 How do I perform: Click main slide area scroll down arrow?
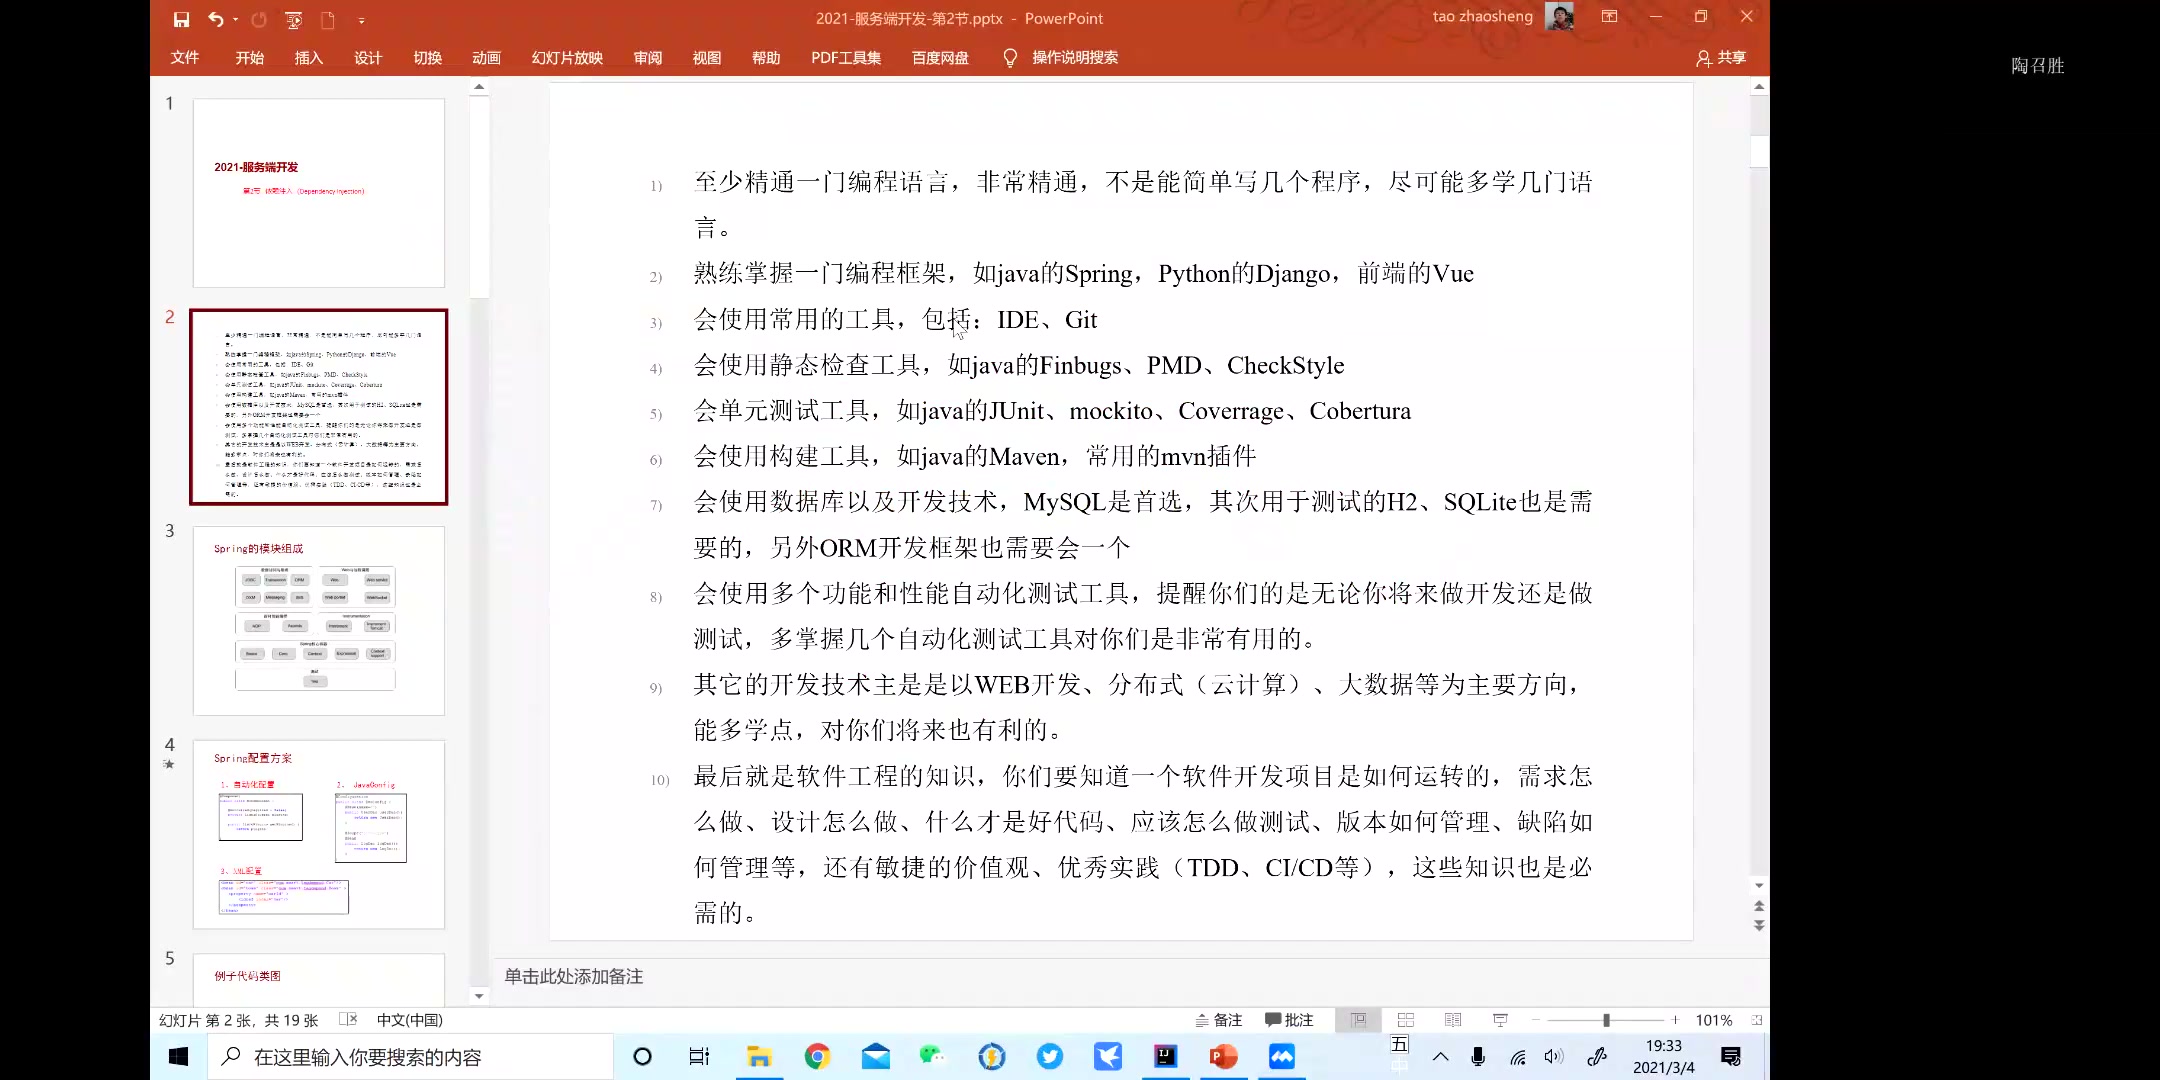pos(1759,885)
